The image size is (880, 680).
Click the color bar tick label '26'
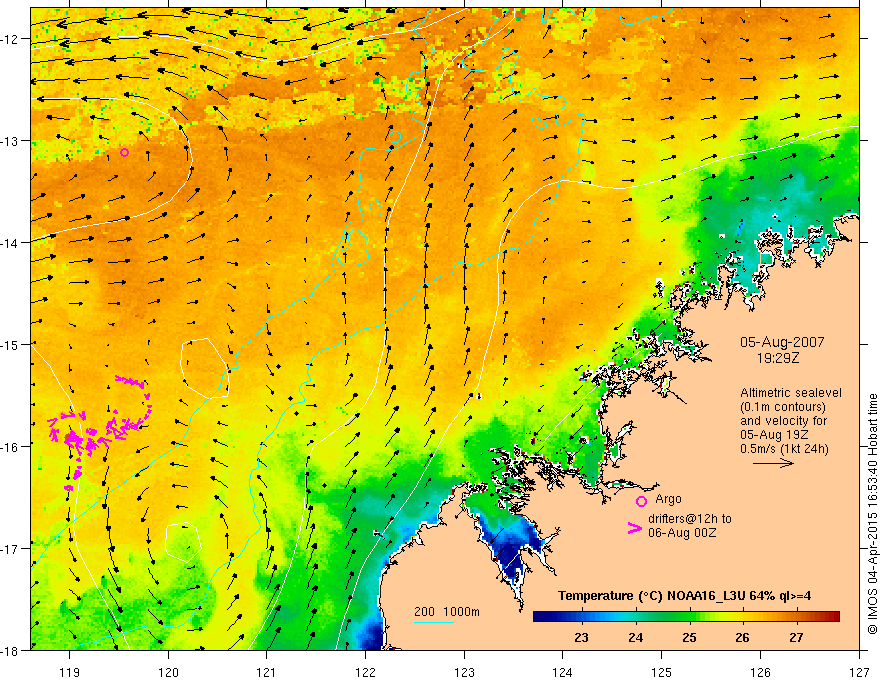[742, 637]
